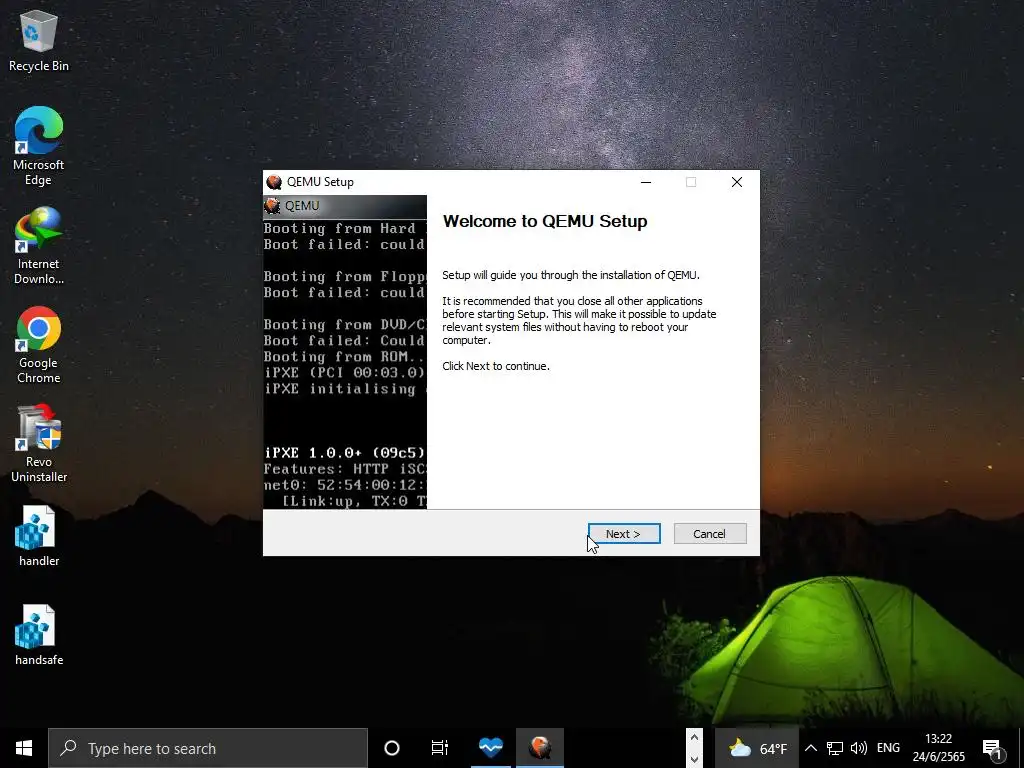Screen dimensions: 1024x768
Task: Click the QEMU installer taskbar button
Action: point(540,748)
